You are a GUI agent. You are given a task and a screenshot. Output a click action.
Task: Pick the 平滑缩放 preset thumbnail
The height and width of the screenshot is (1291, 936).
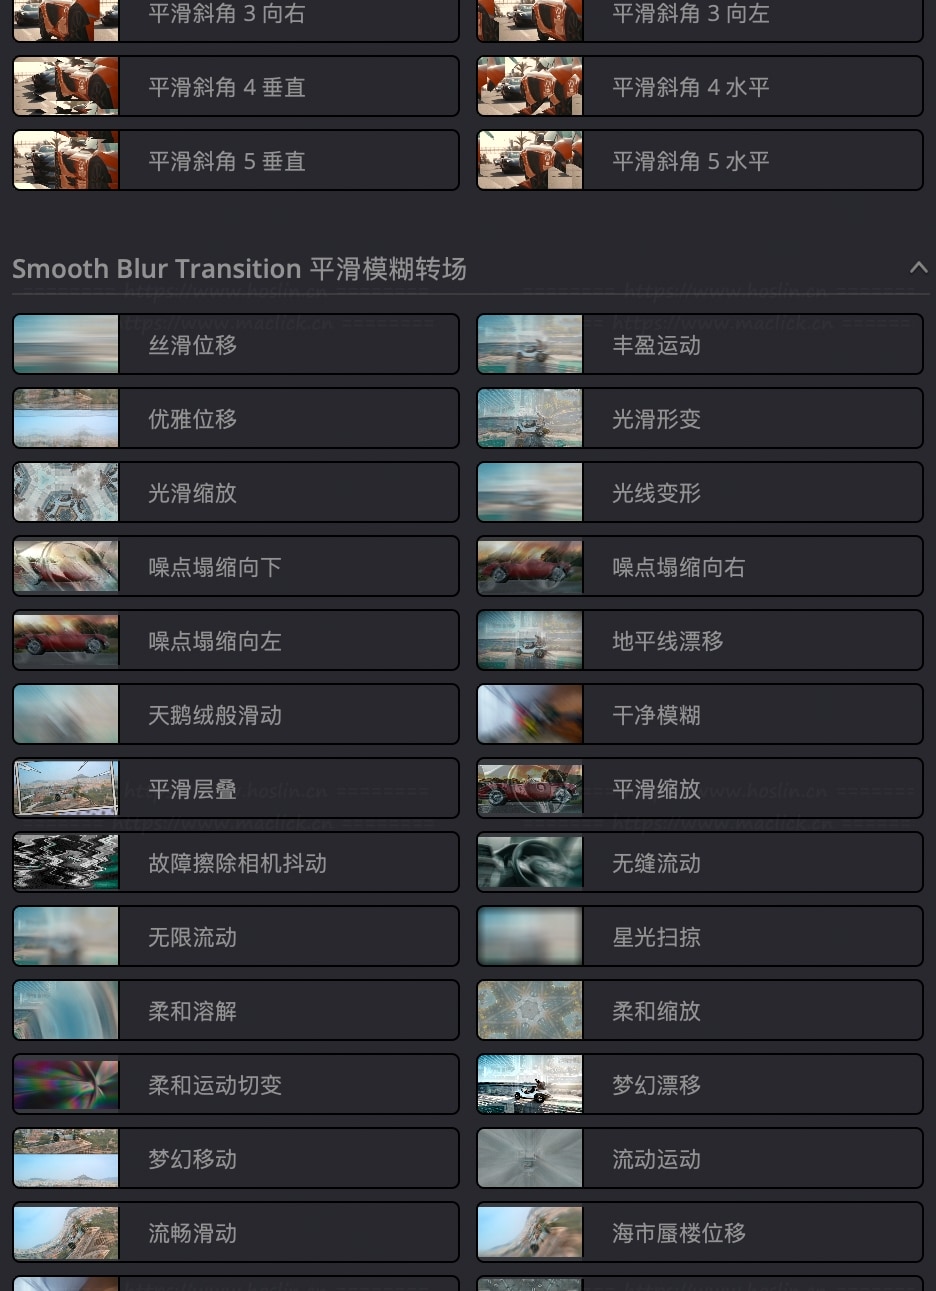(x=530, y=789)
